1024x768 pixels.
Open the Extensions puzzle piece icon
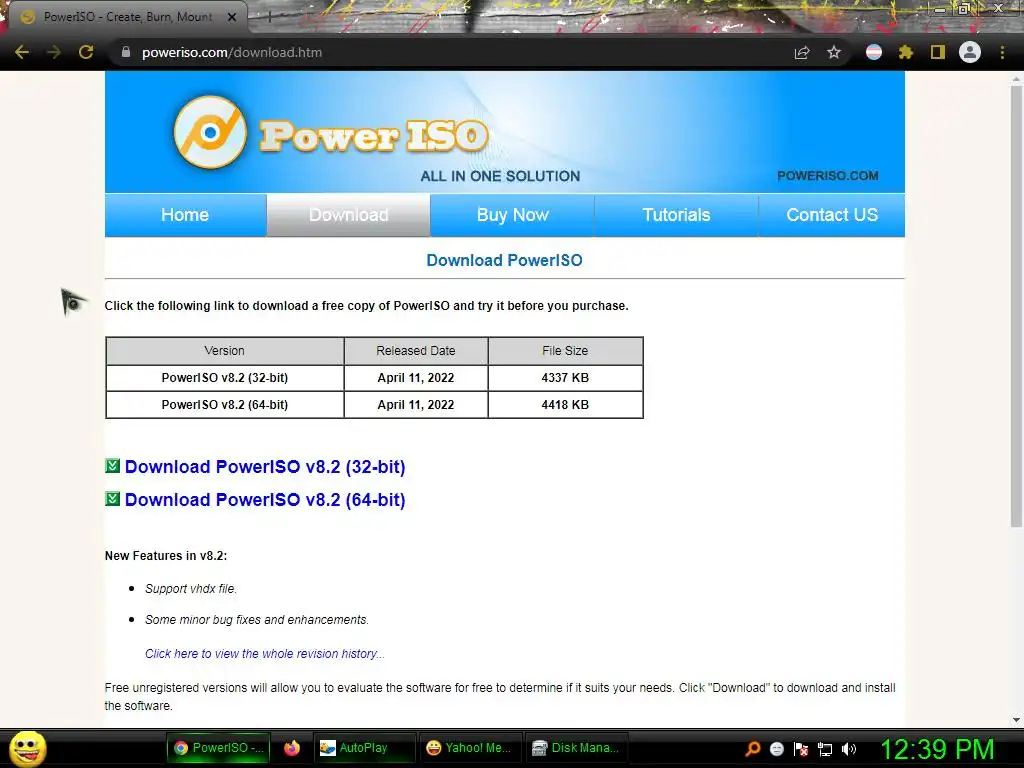click(905, 52)
